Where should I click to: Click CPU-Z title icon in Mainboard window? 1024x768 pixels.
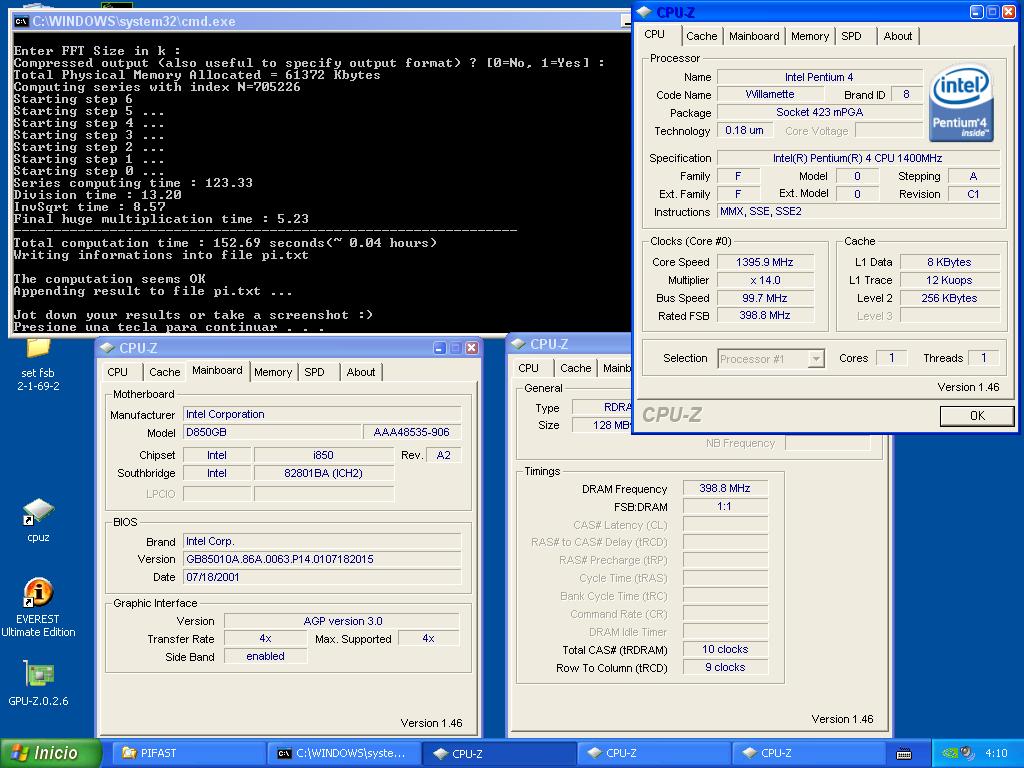pos(106,348)
